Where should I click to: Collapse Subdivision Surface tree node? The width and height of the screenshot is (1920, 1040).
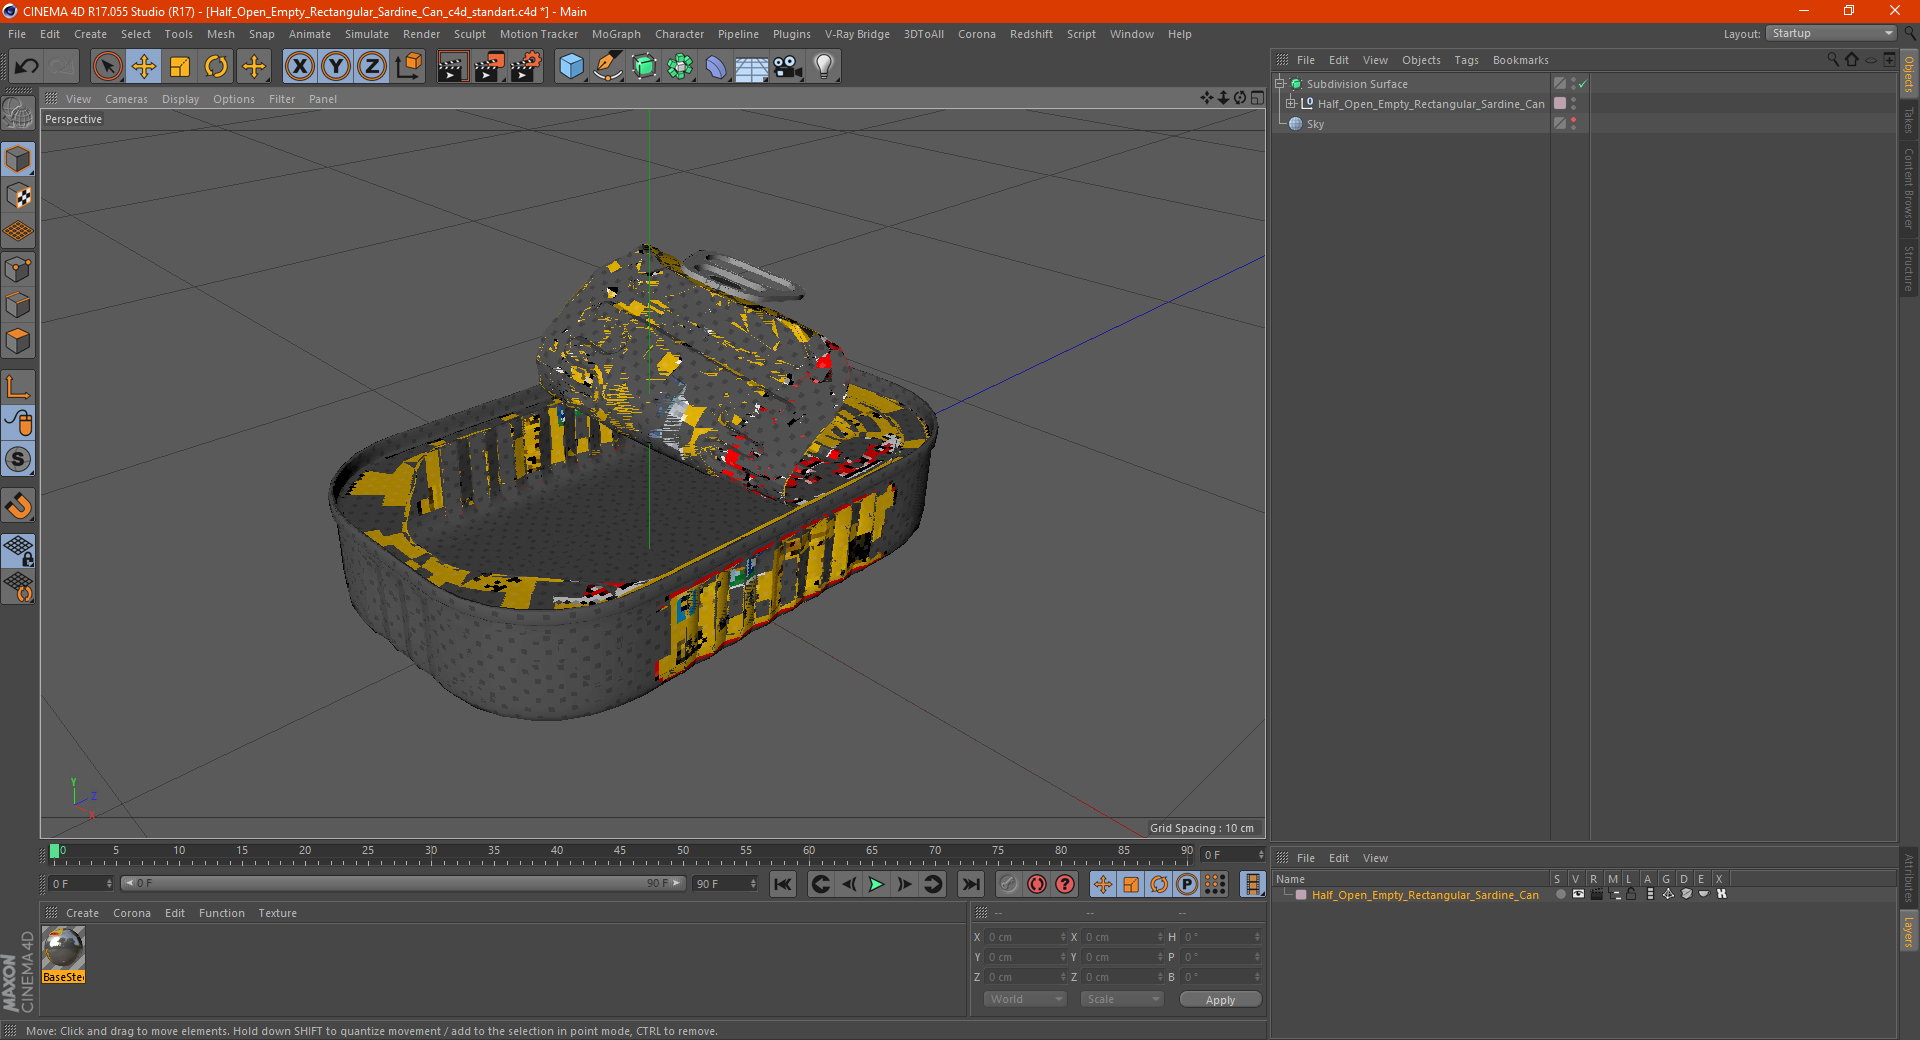coord(1279,84)
